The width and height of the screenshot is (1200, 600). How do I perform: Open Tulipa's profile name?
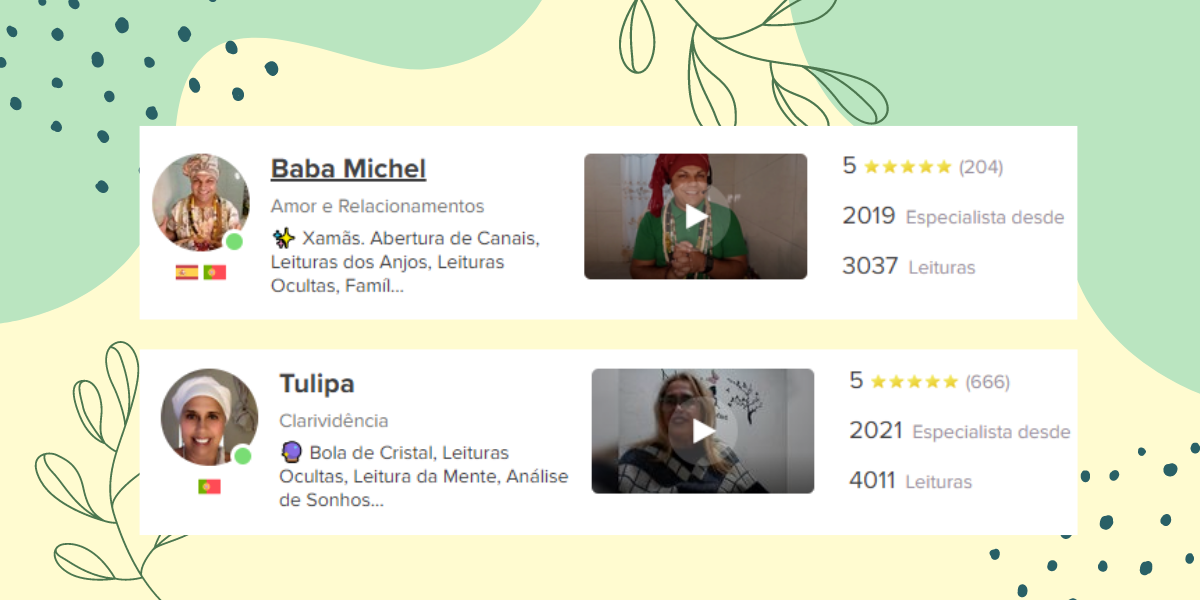(317, 384)
